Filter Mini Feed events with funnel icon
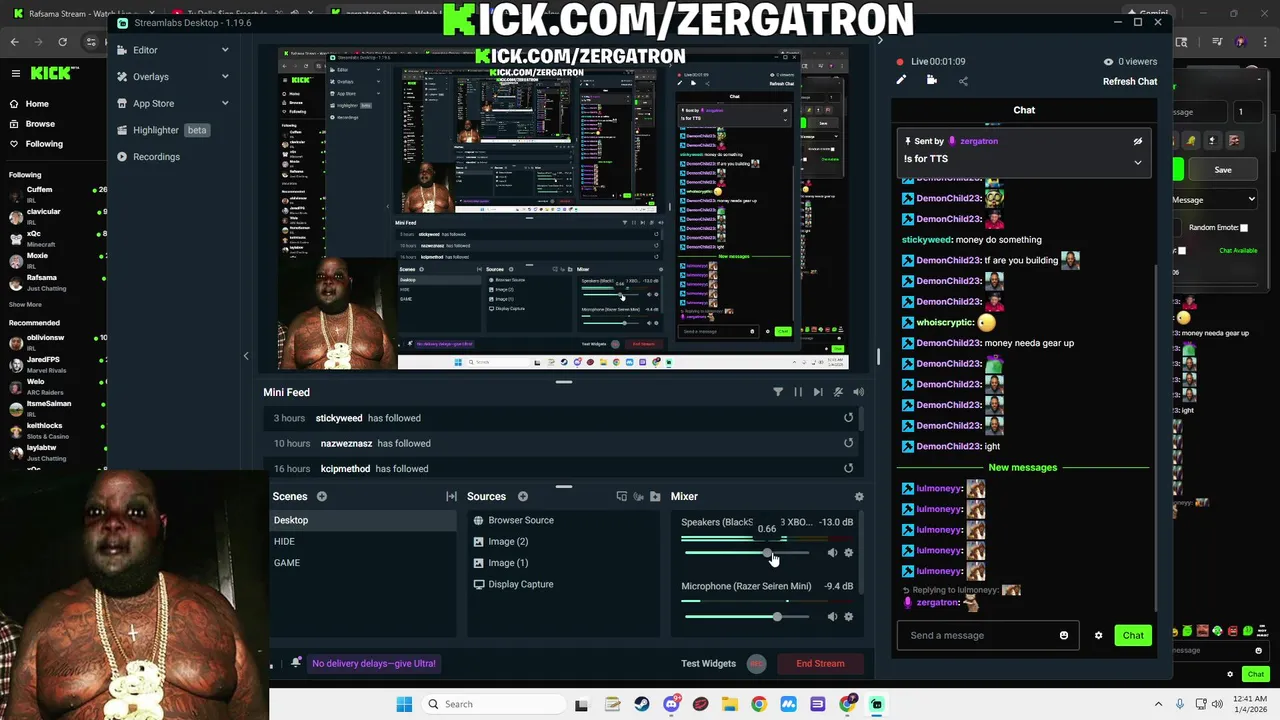Screen dimensions: 1280x720 click(x=778, y=392)
